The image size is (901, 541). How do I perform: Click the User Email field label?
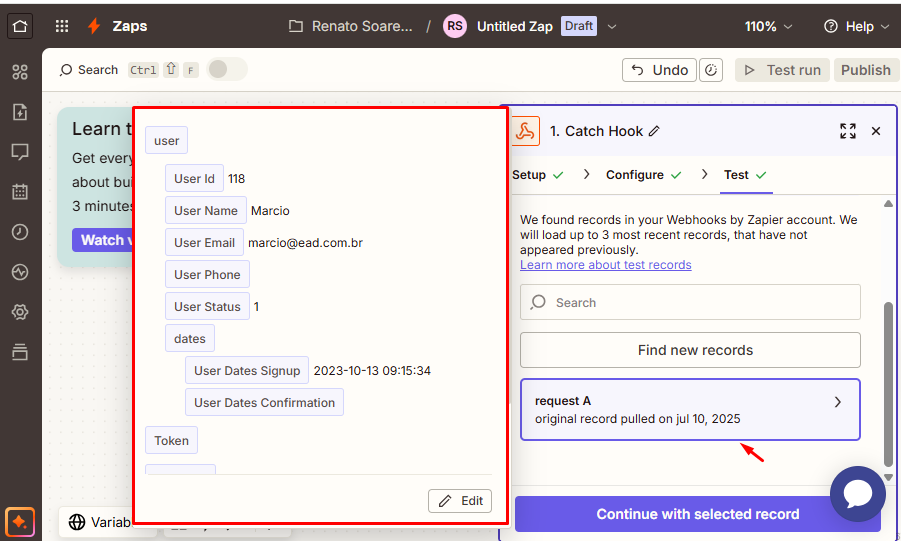tap(204, 243)
